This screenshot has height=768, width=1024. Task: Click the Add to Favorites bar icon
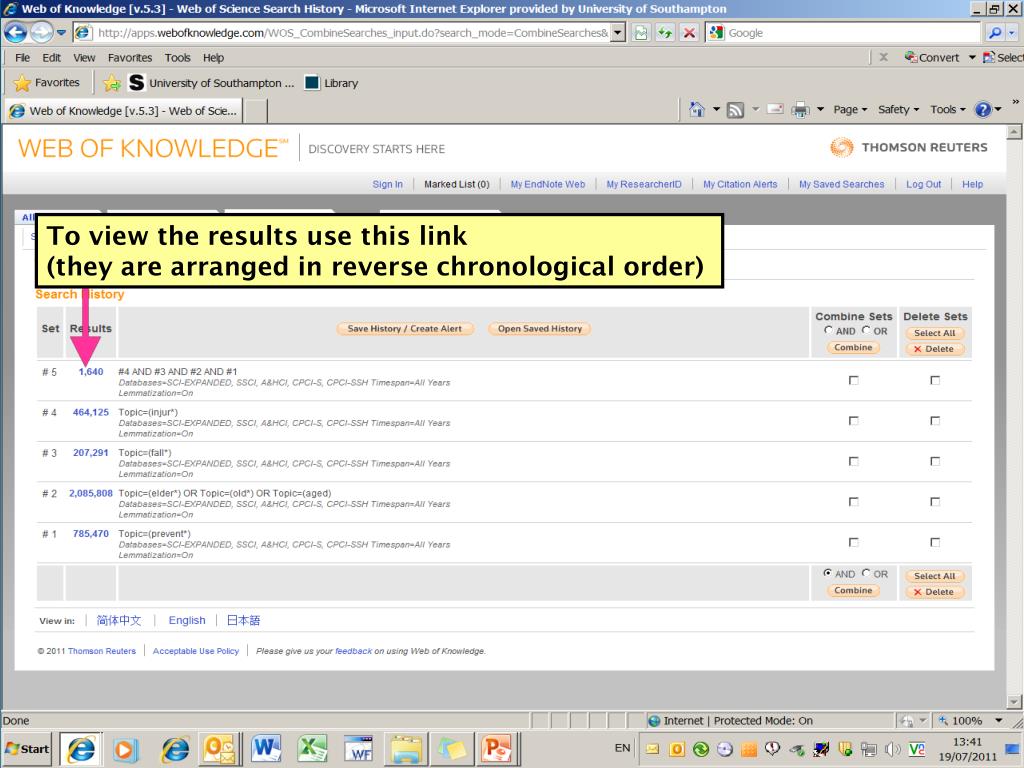[x=112, y=83]
